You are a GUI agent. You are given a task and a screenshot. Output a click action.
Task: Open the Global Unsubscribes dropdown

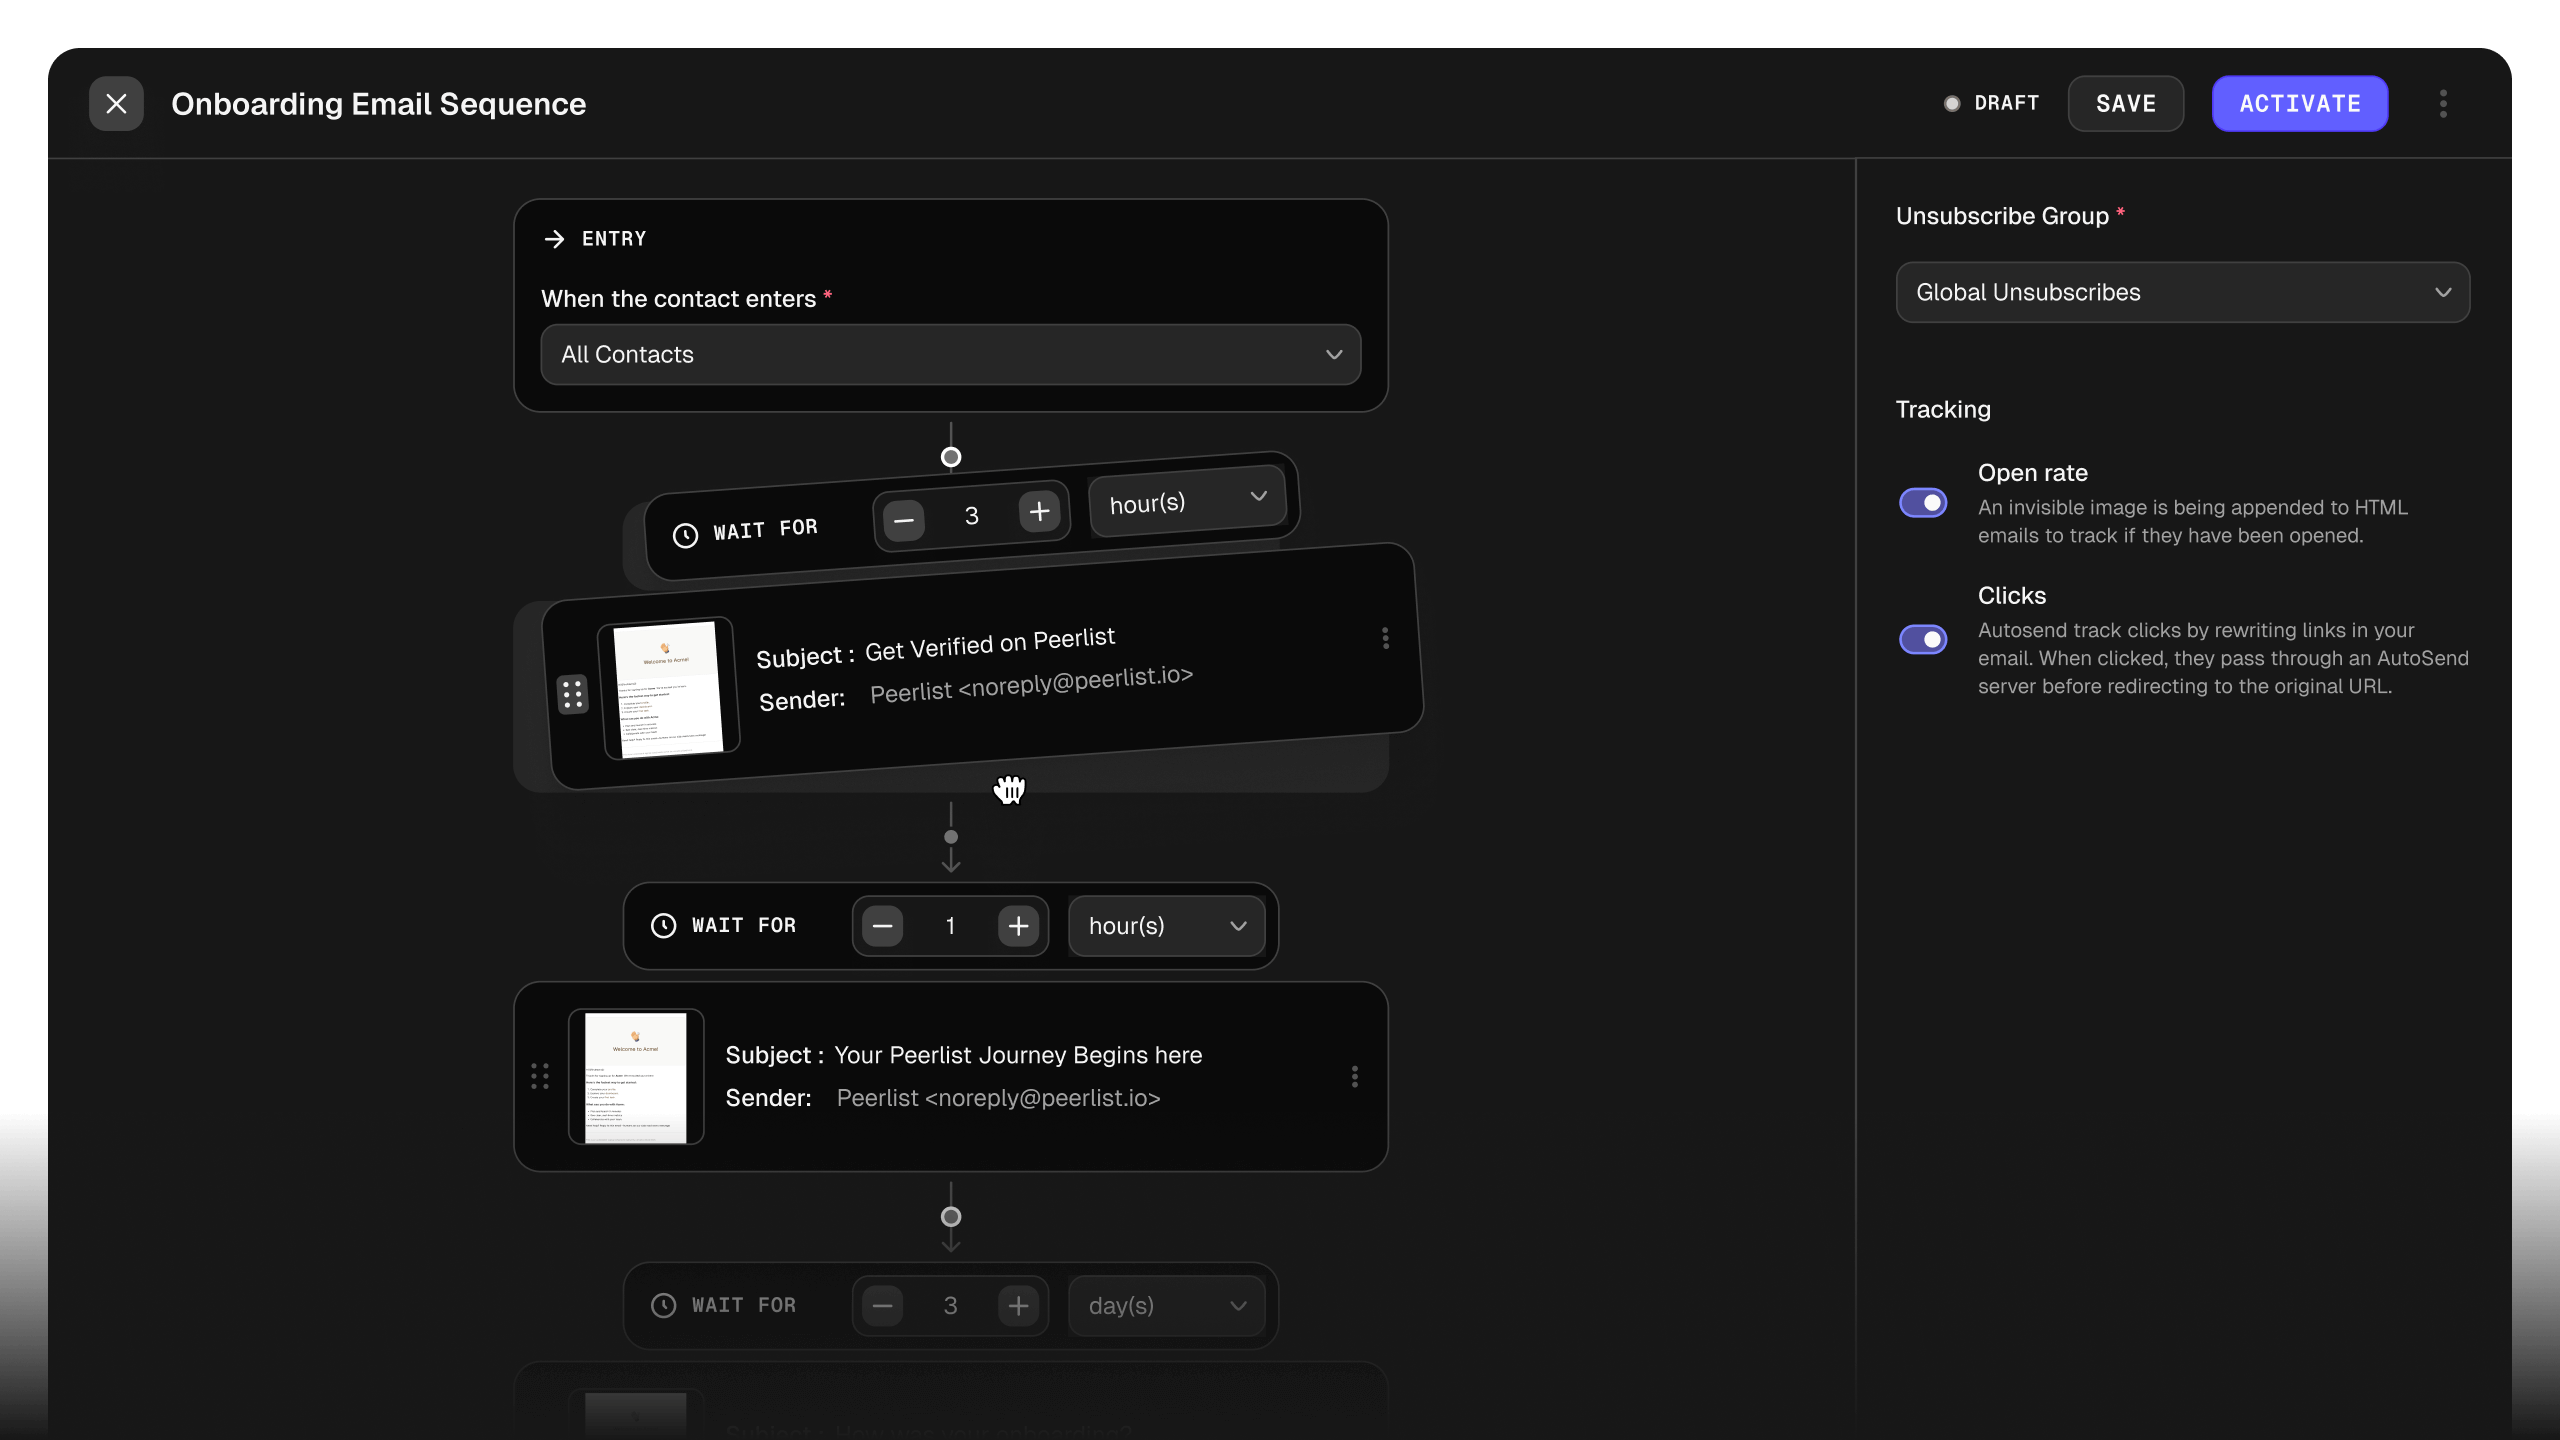2182,292
